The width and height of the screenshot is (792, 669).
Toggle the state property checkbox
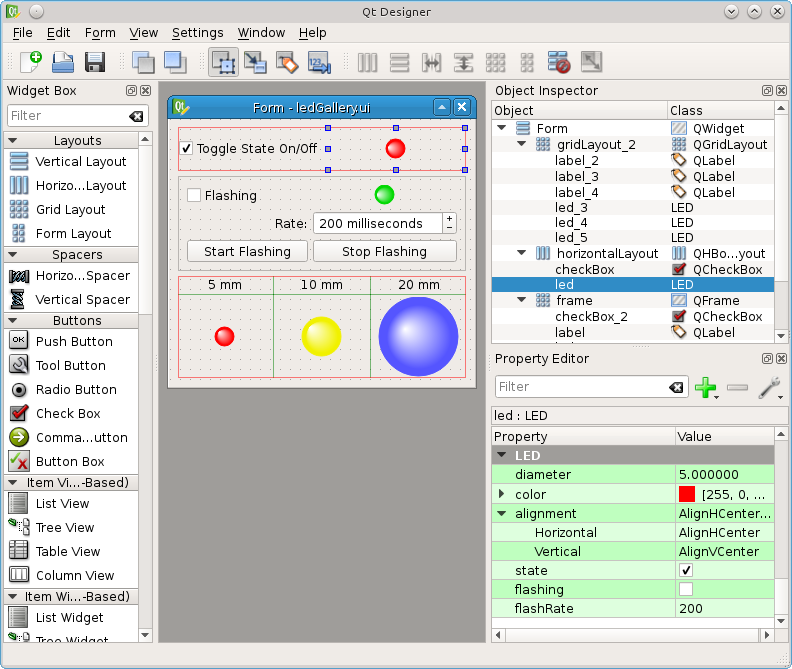point(686,570)
